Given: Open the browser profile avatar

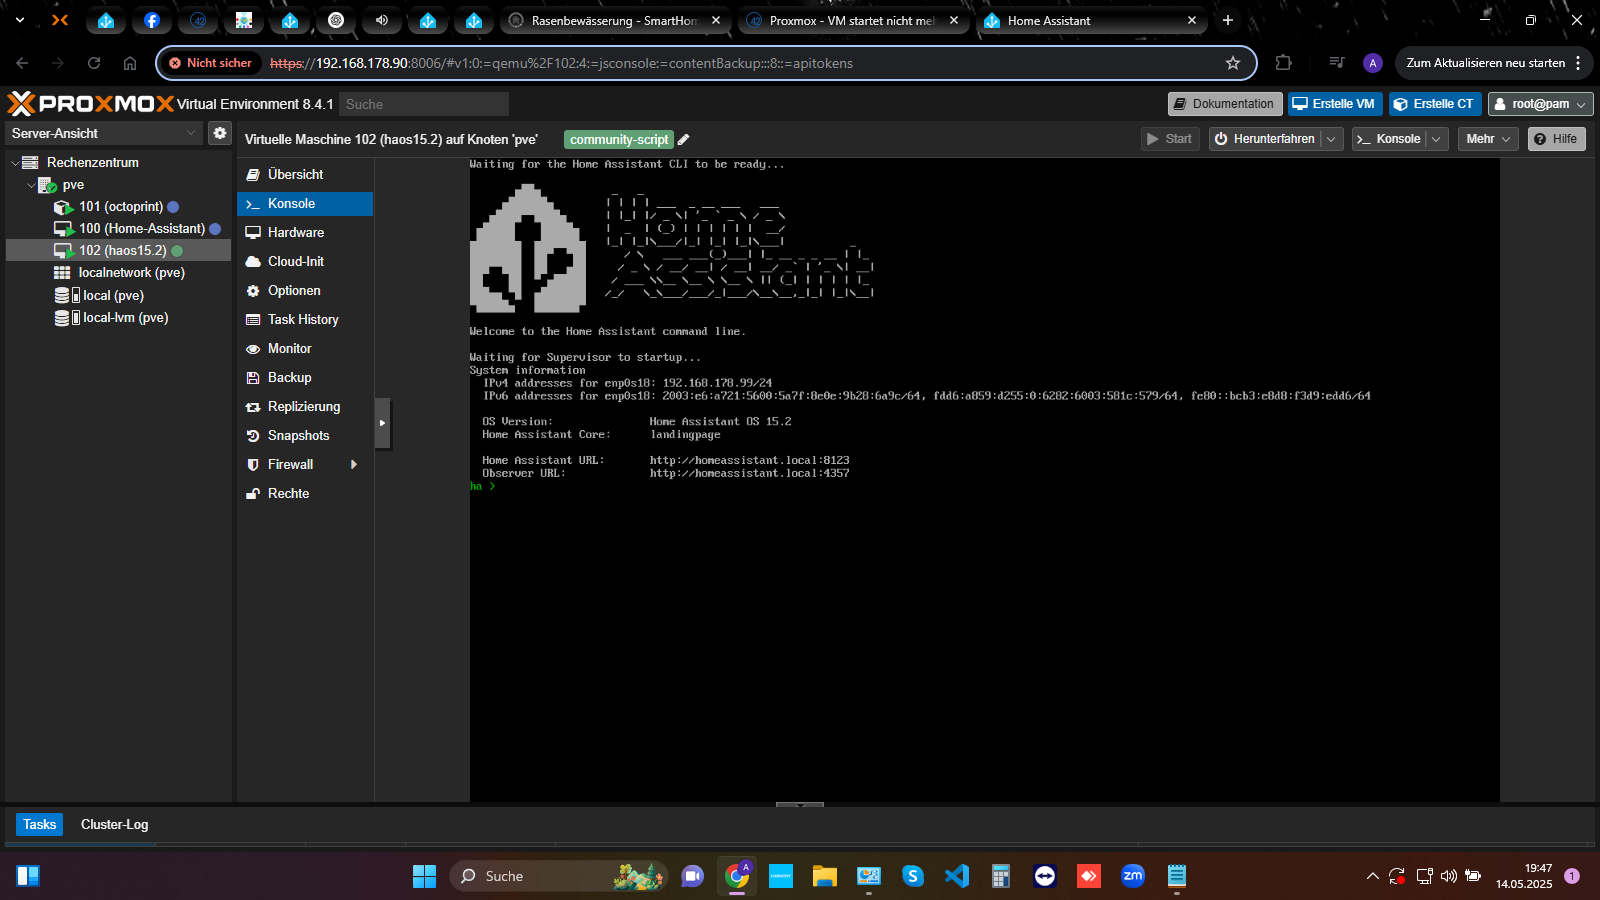Looking at the screenshot, I should (x=1373, y=63).
